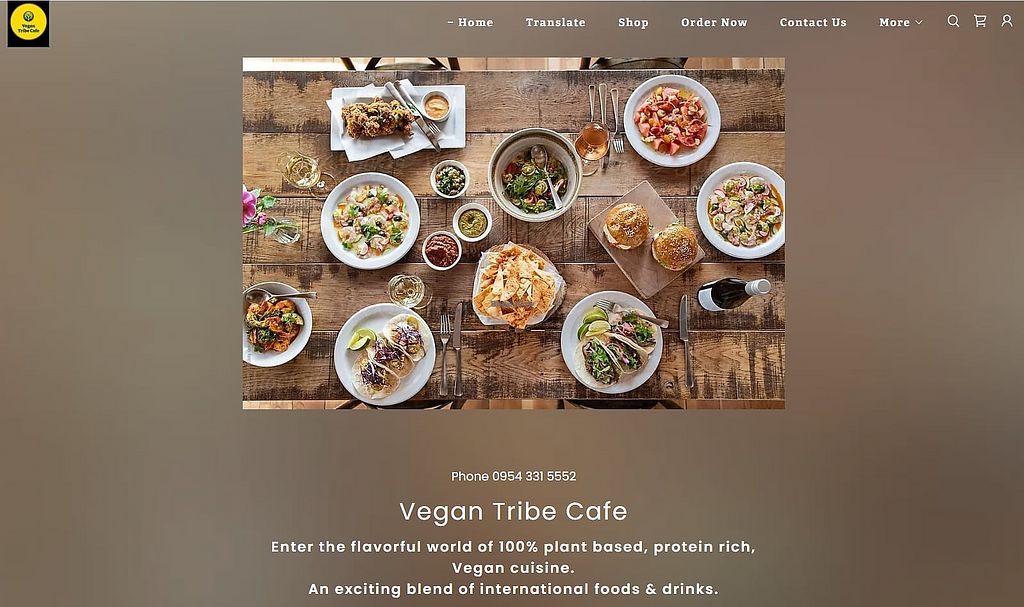This screenshot has width=1024, height=607.
Task: Click the '100% plant based, protein rich' tagline
Action: pyautogui.click(x=627, y=547)
